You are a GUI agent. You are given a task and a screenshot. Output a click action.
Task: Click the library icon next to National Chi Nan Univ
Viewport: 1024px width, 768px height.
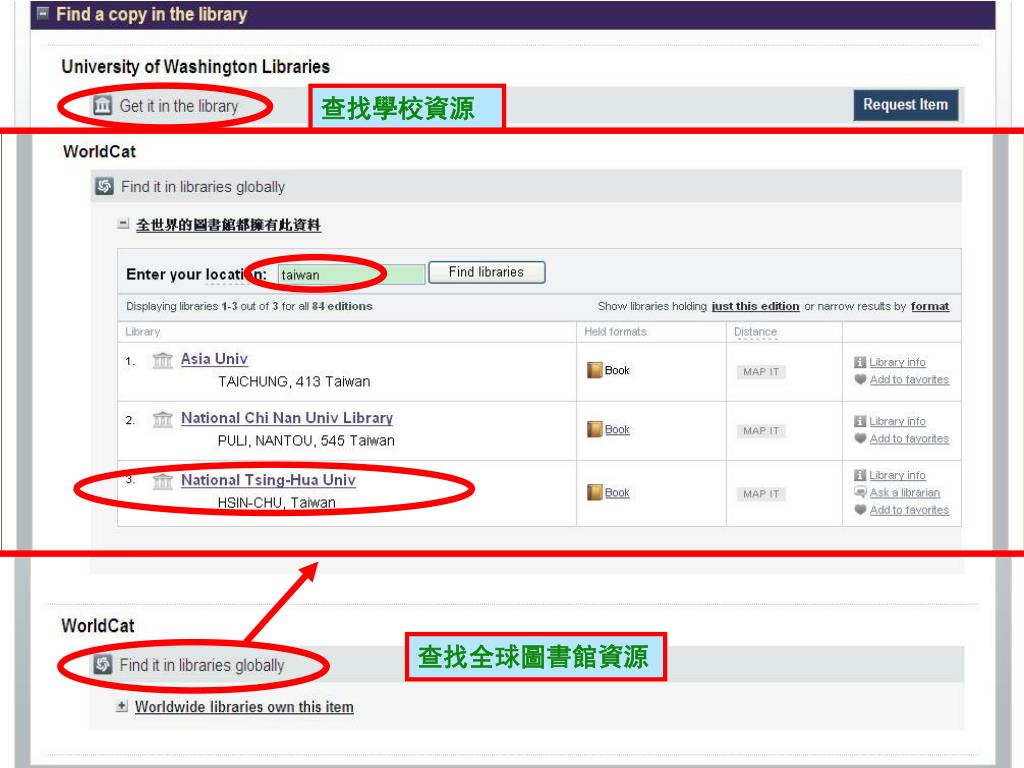(x=162, y=419)
